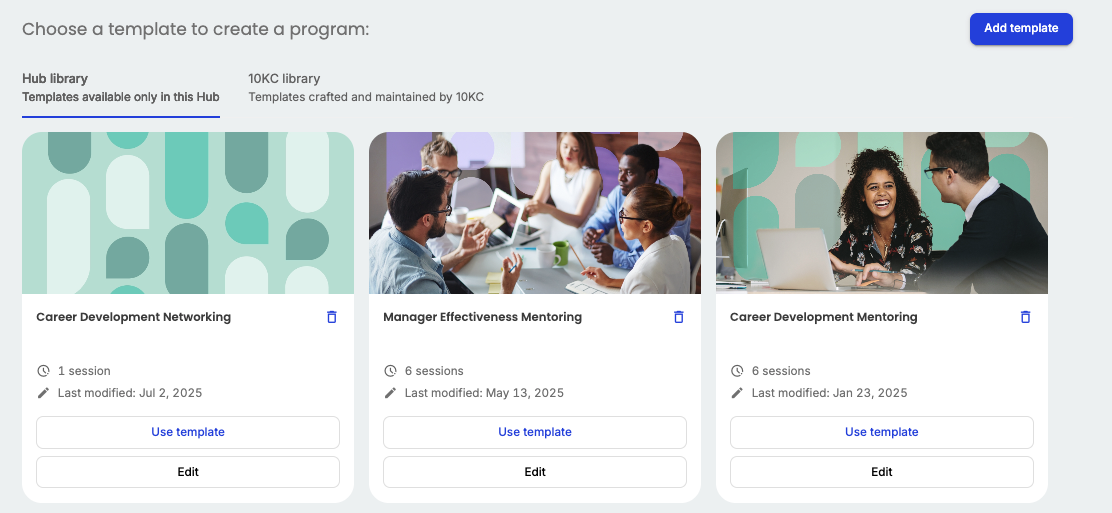Click pencil icon next to Jul 2, 2025
The width and height of the screenshot is (1112, 513).
point(43,393)
